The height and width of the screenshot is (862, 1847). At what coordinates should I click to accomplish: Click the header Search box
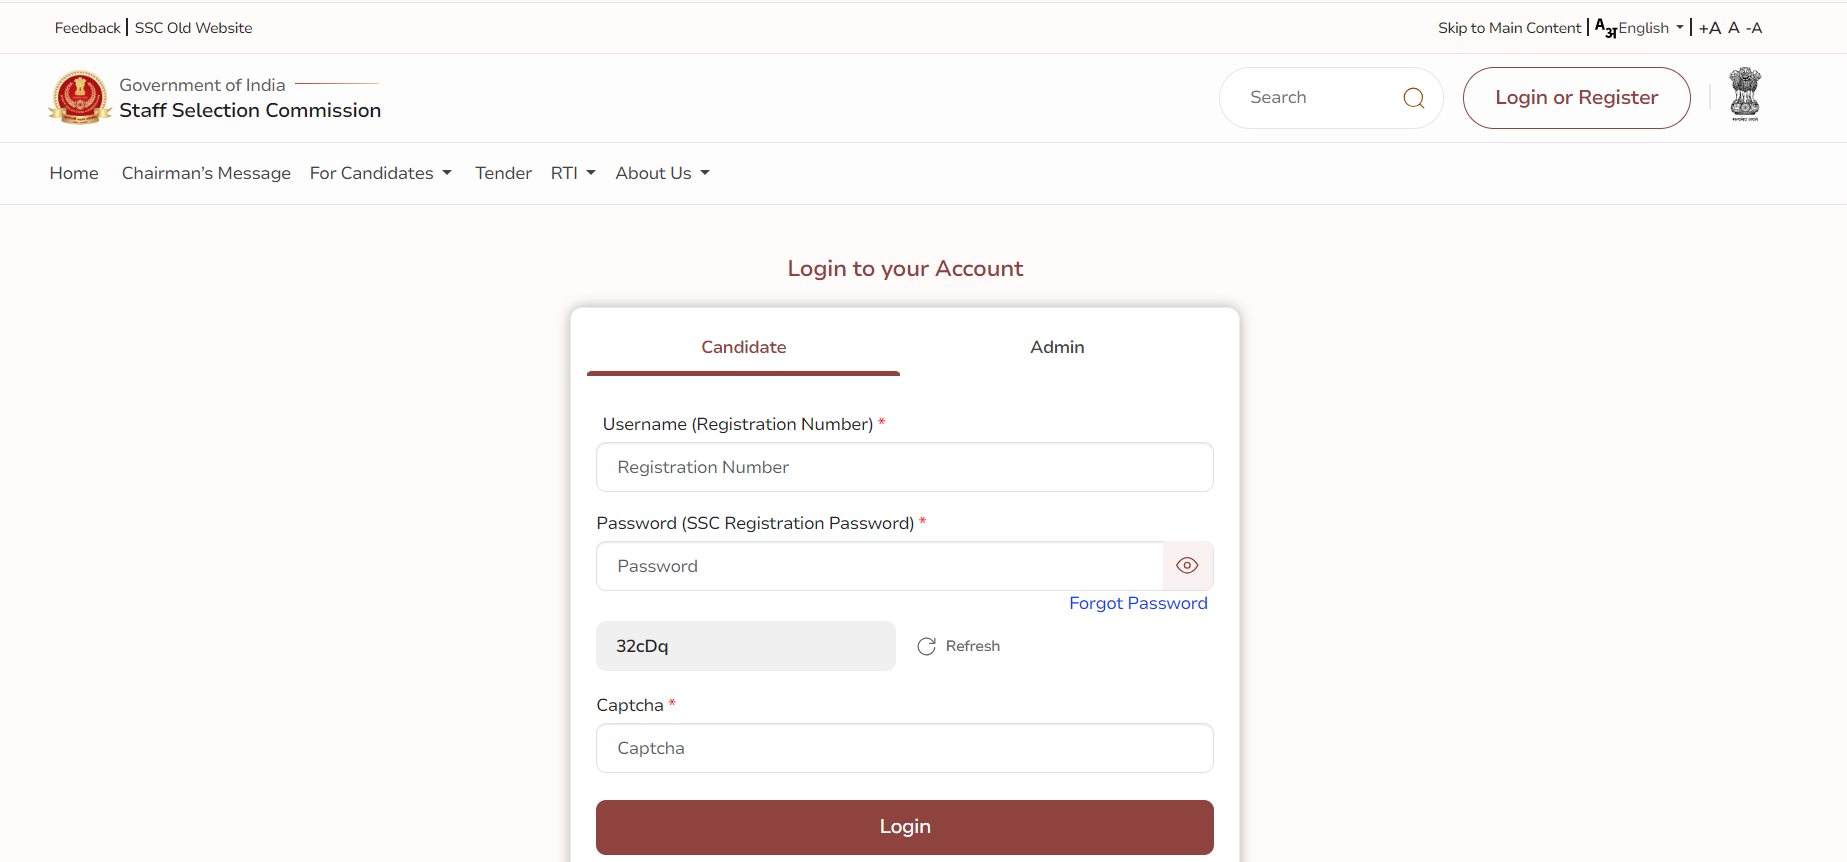[x=1331, y=98]
